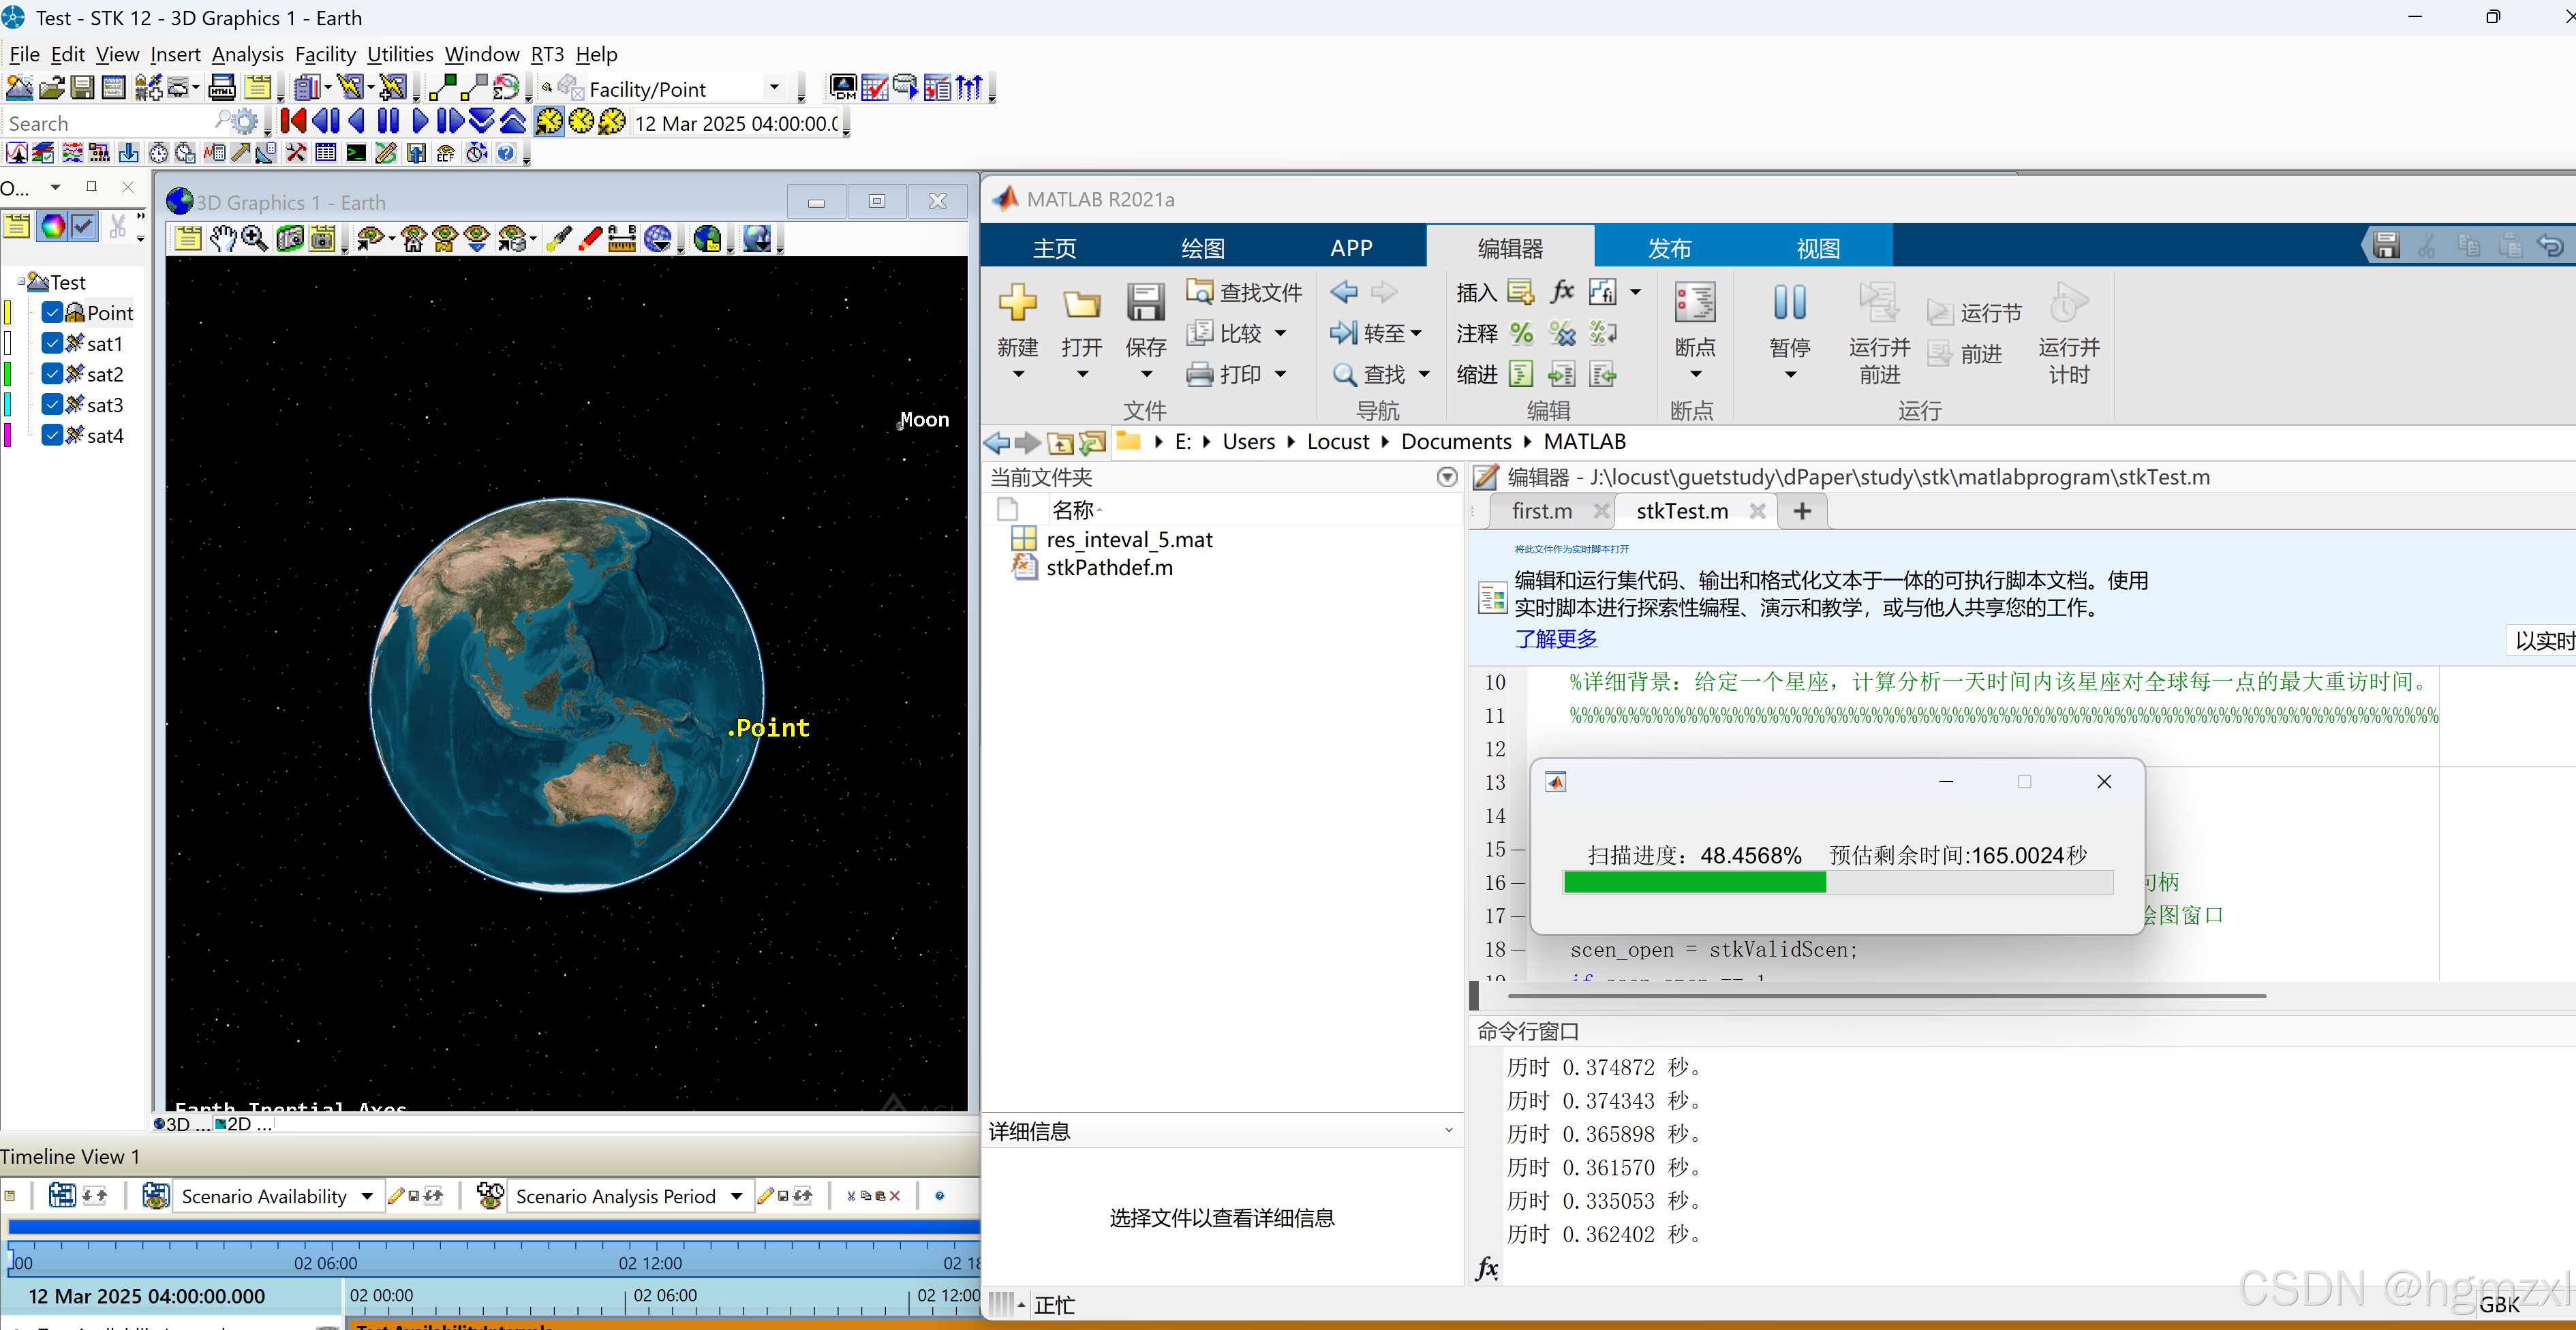
Task: Uncheck the sat1 checkbox
Action: [x=52, y=343]
